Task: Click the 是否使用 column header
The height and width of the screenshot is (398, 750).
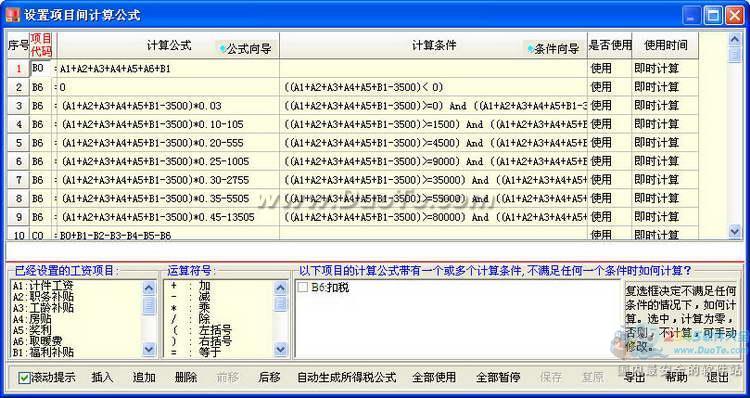Action: coord(610,45)
